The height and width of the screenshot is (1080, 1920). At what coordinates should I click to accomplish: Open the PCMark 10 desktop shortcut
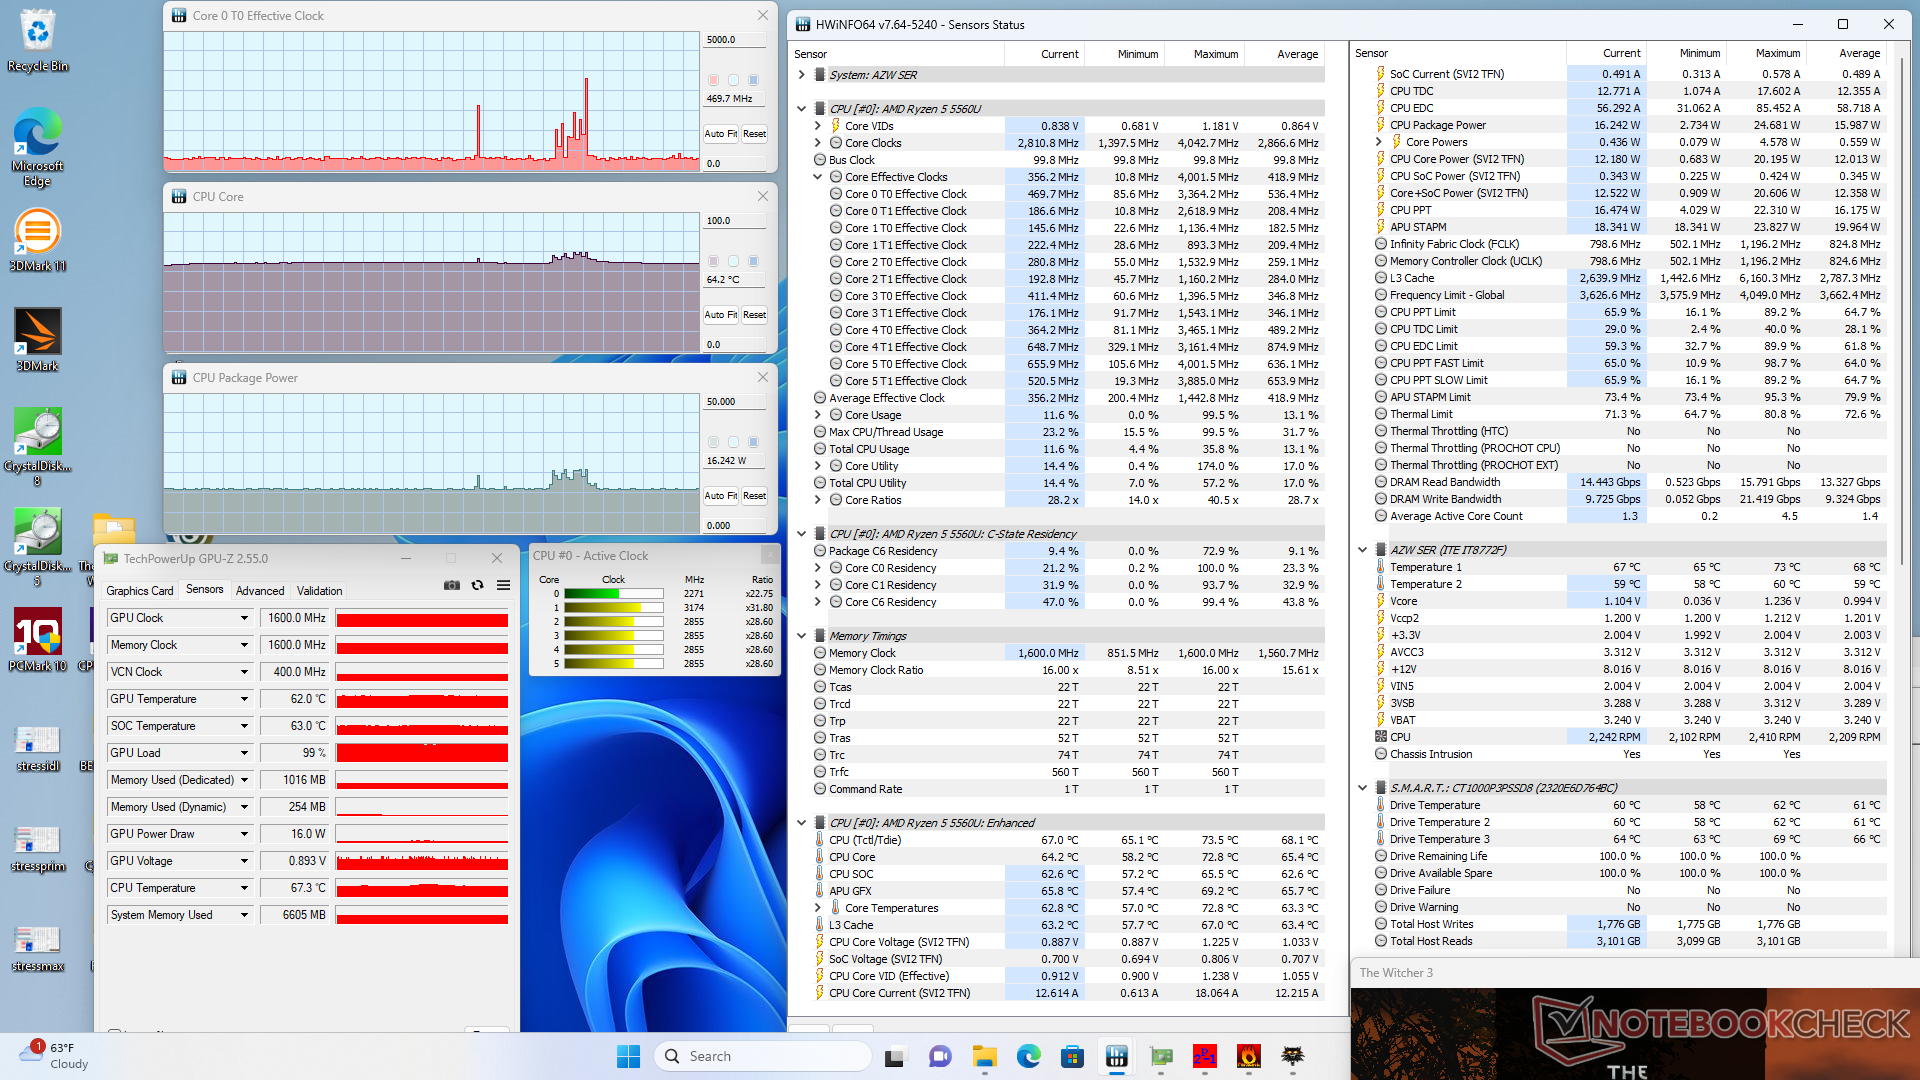tap(38, 640)
